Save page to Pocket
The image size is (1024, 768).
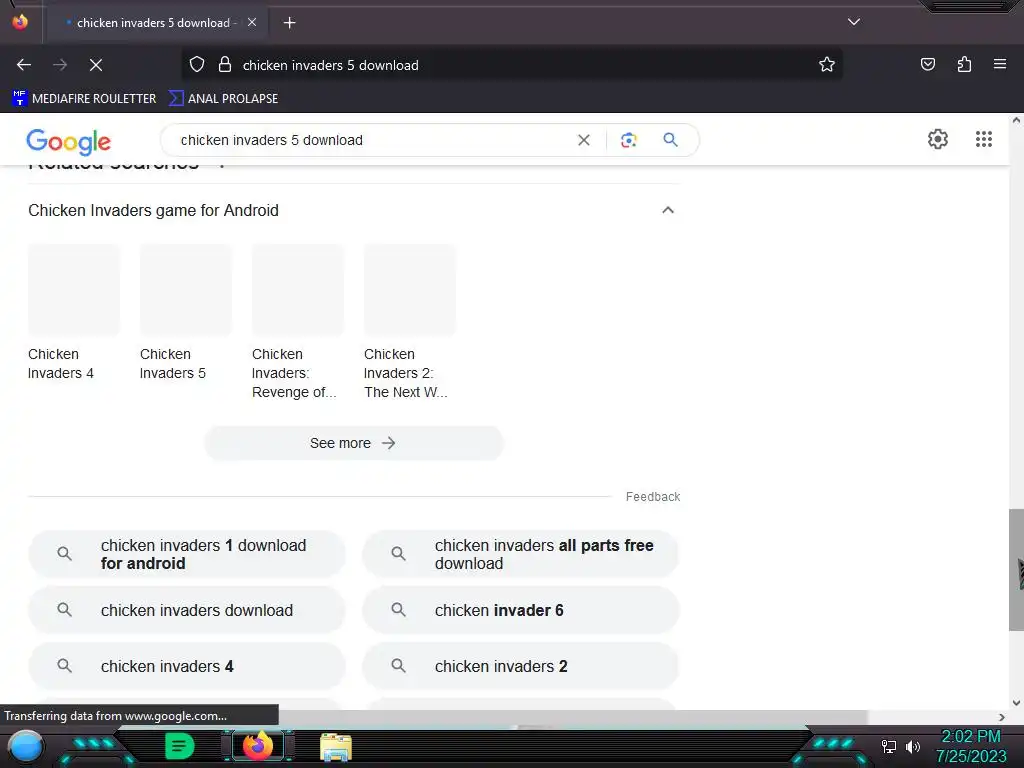coord(927,64)
